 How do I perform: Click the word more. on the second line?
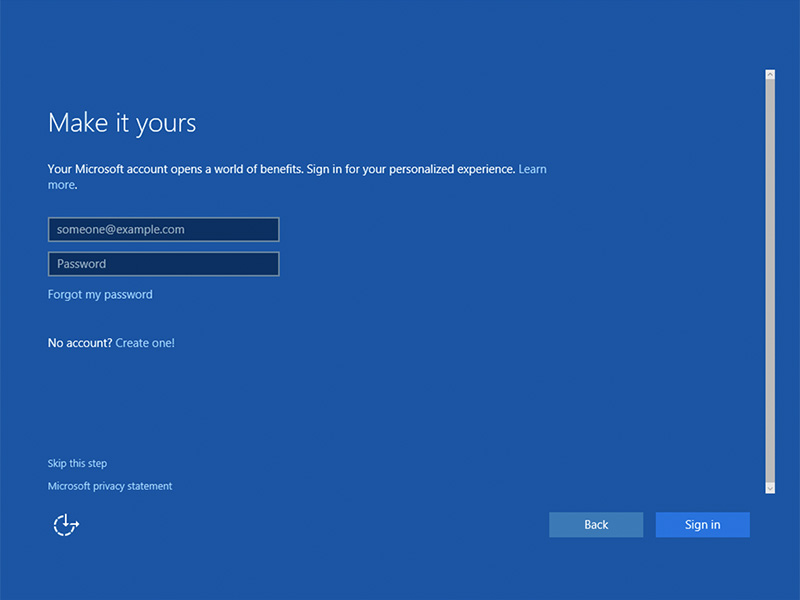[x=62, y=185]
